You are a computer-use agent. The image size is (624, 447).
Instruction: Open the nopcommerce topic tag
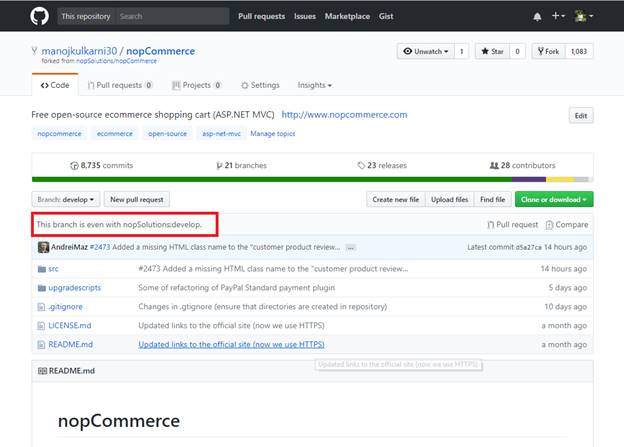point(59,134)
